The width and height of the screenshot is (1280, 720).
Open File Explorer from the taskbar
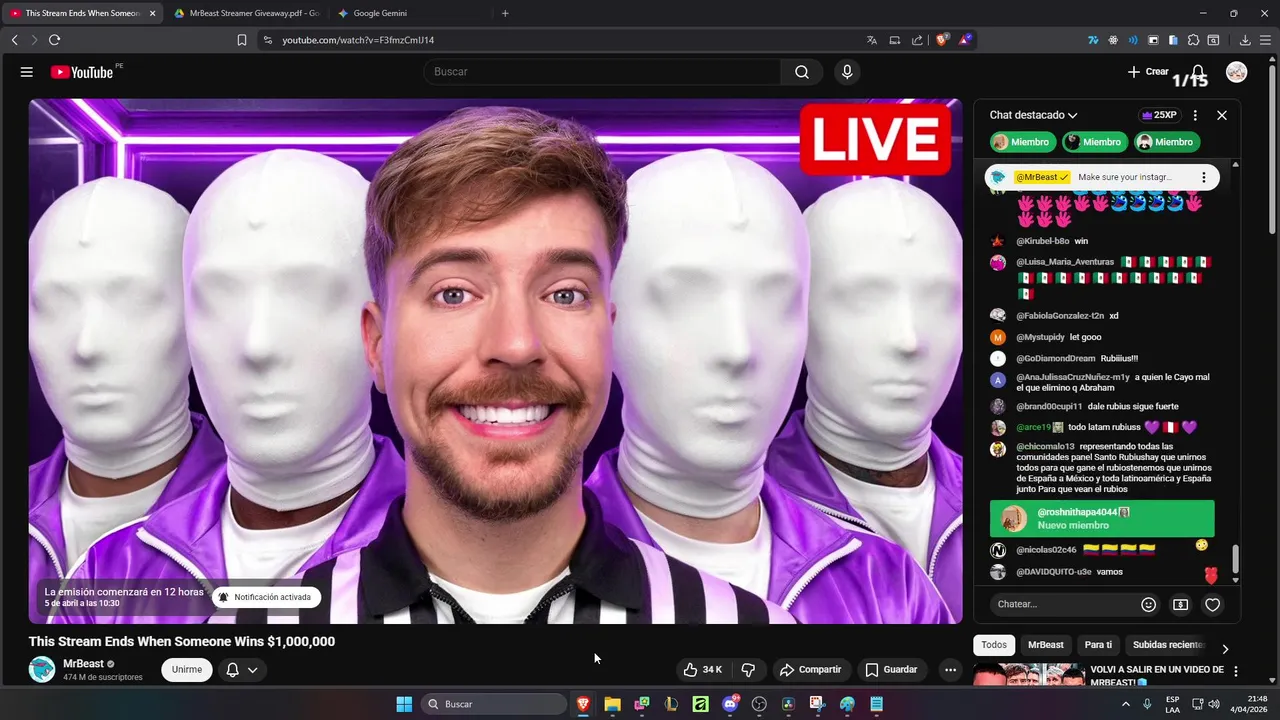(612, 704)
